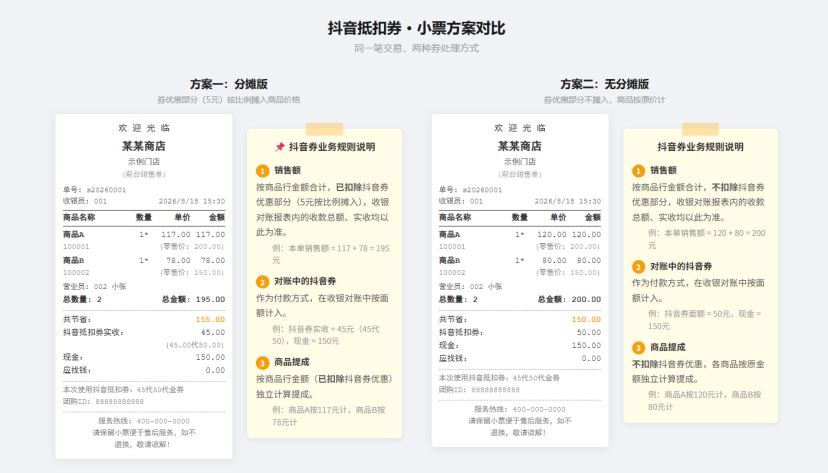Click the example text 本单销售额 = 117 + 78 = 195 元
The image size is (828, 473).
[331, 254]
